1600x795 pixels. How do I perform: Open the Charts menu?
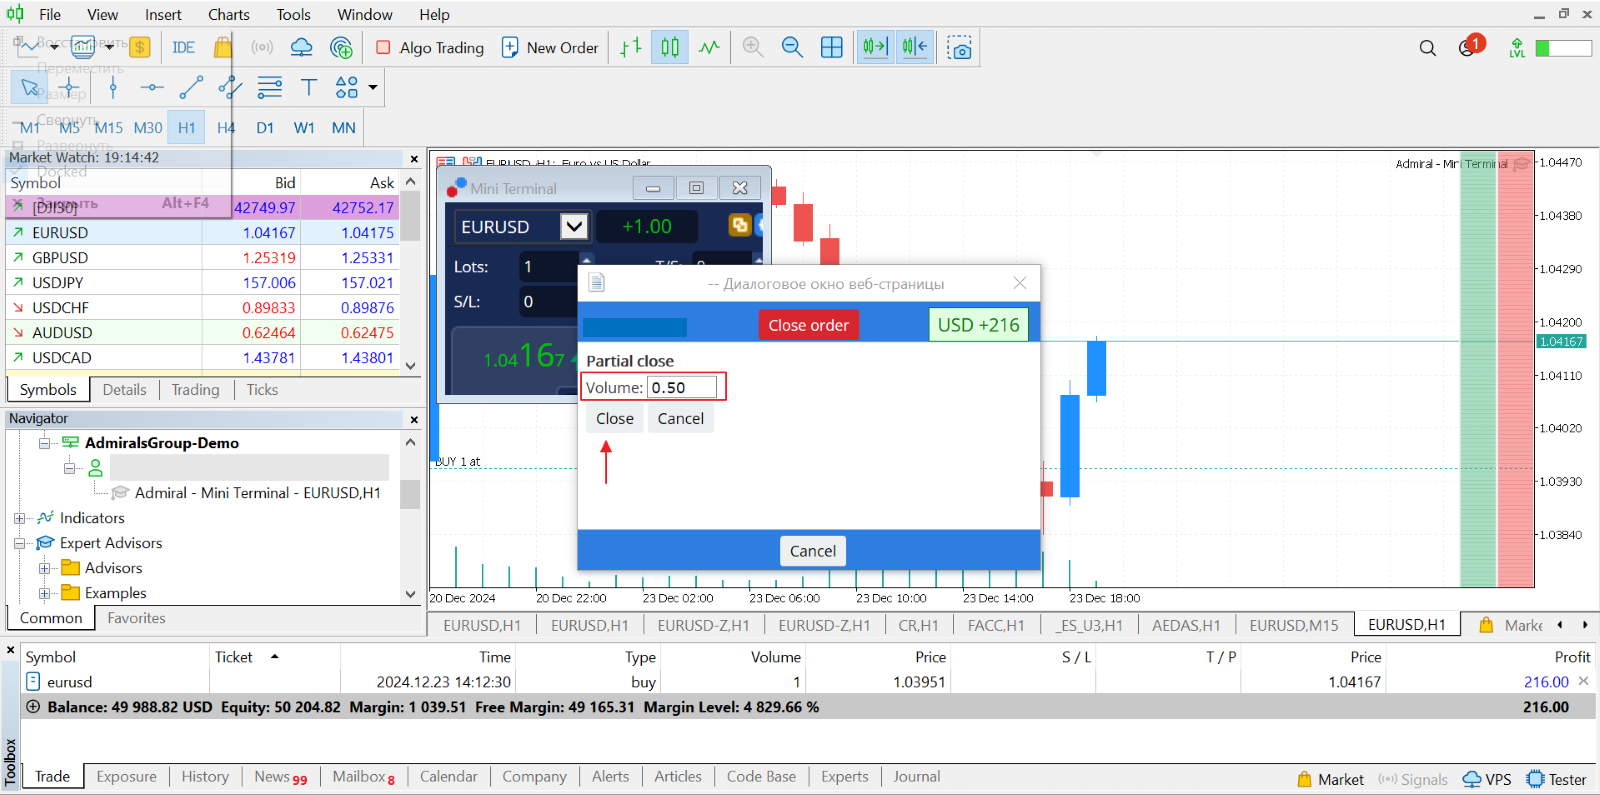coord(229,14)
